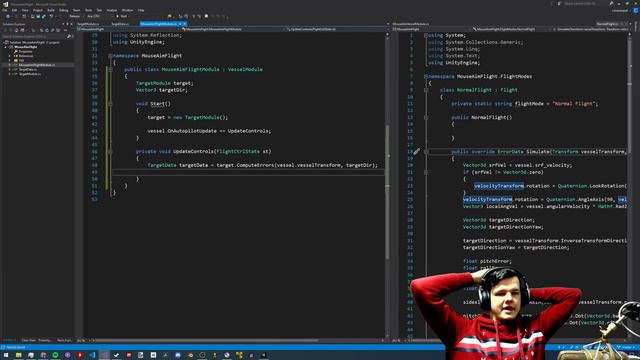
Task: Select TargetData.cs in Solution Explorer
Action: 28,69
